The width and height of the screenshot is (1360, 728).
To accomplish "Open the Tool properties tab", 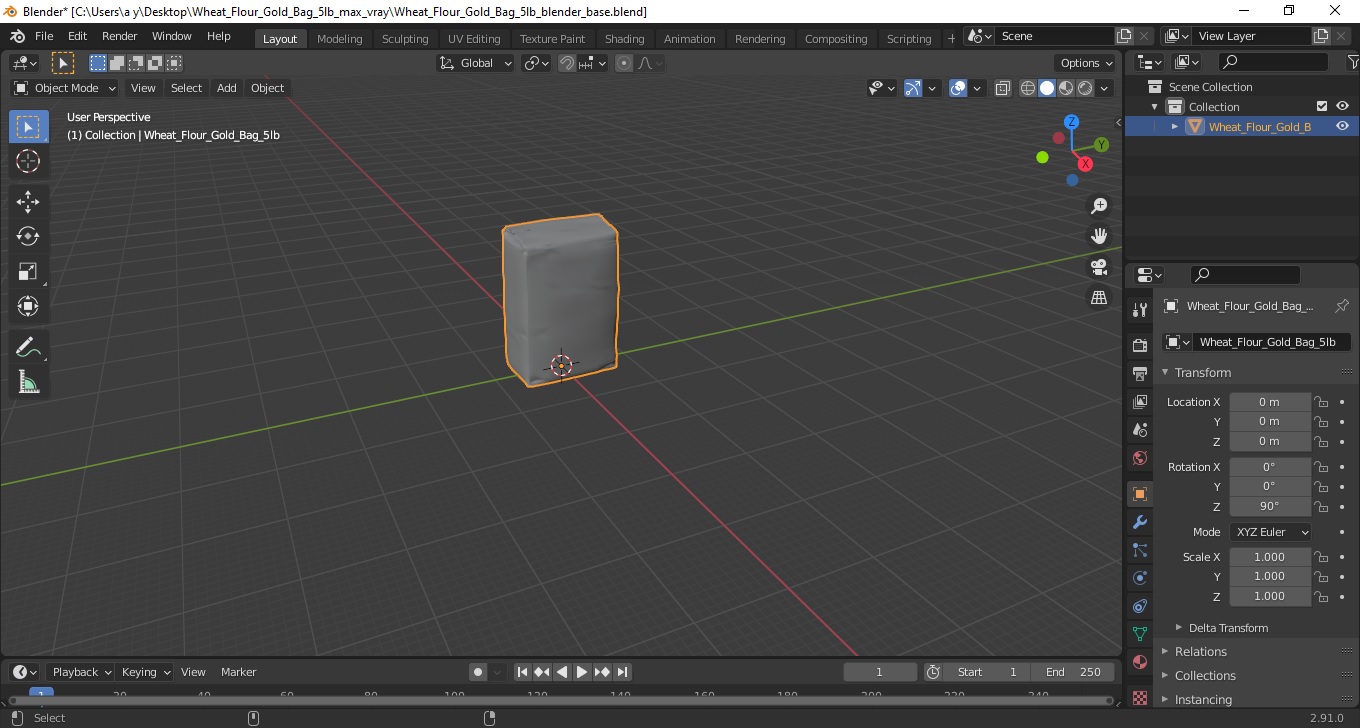I will tap(1140, 310).
